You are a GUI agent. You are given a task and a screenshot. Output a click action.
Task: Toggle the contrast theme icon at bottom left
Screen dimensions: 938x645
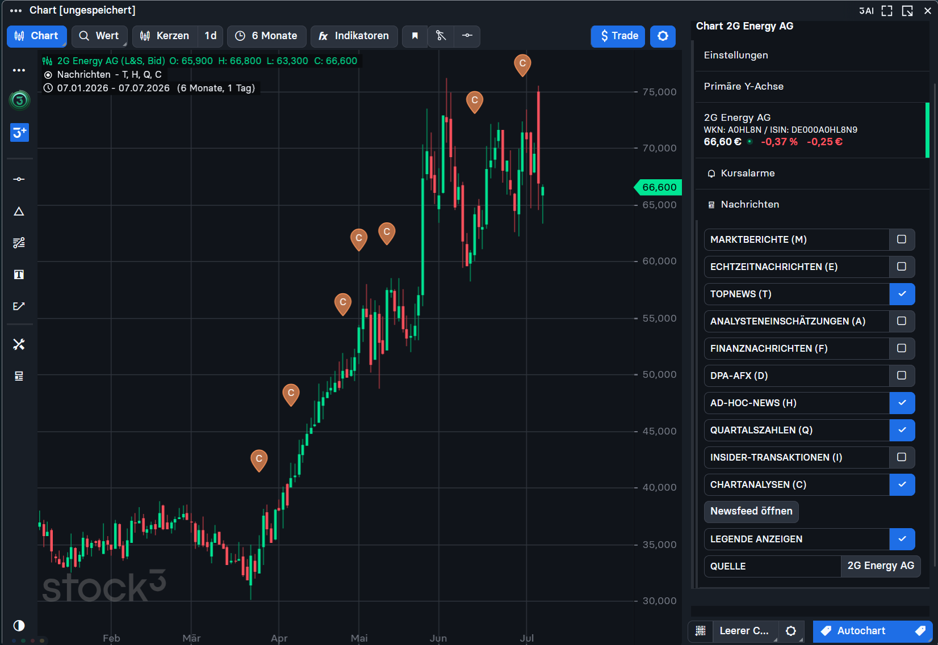19,626
